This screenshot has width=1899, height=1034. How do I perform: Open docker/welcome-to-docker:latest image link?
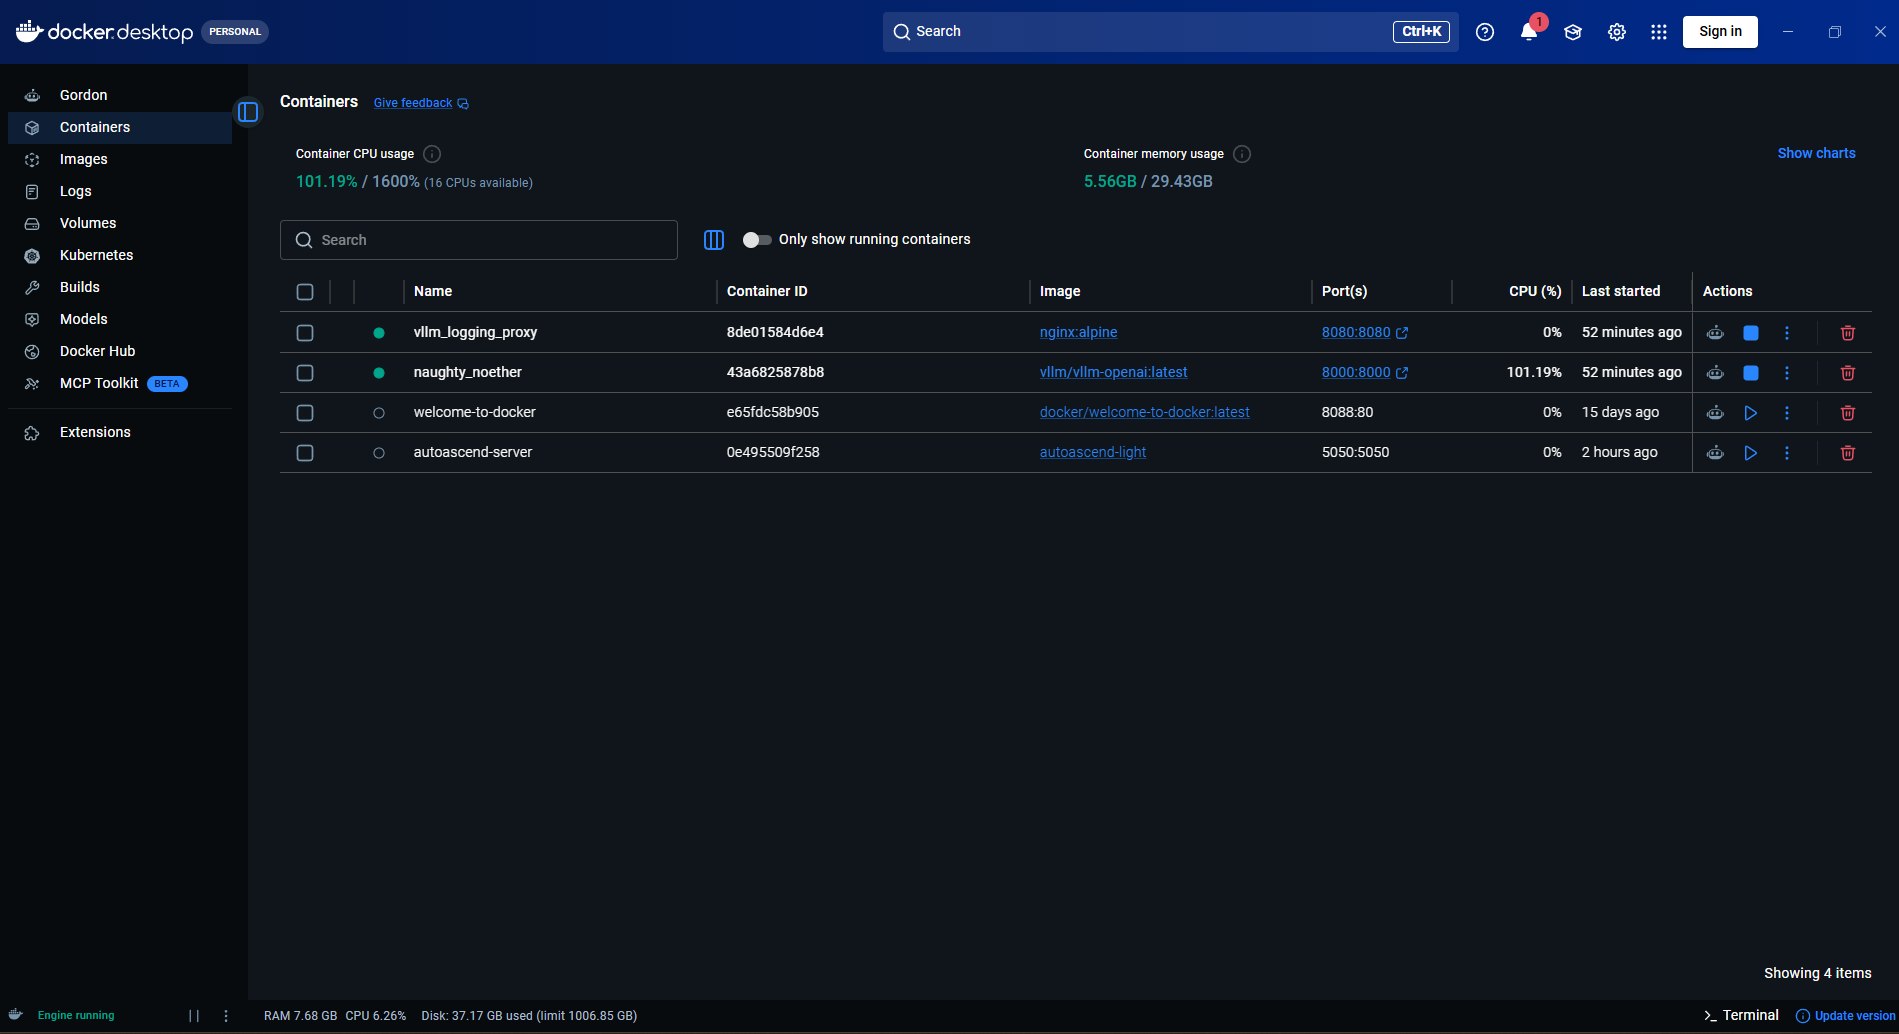pos(1144,412)
